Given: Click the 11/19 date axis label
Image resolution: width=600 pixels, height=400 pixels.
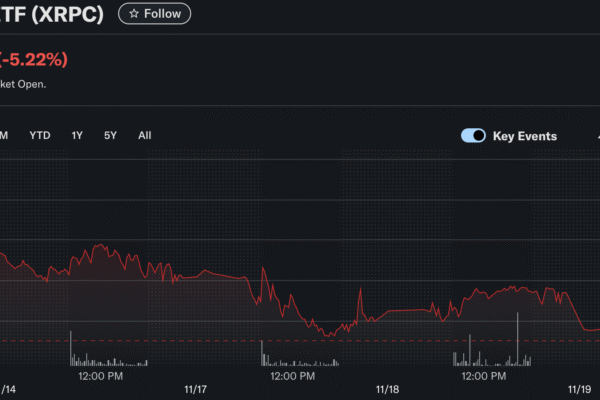Looking at the screenshot, I should 579,389.
